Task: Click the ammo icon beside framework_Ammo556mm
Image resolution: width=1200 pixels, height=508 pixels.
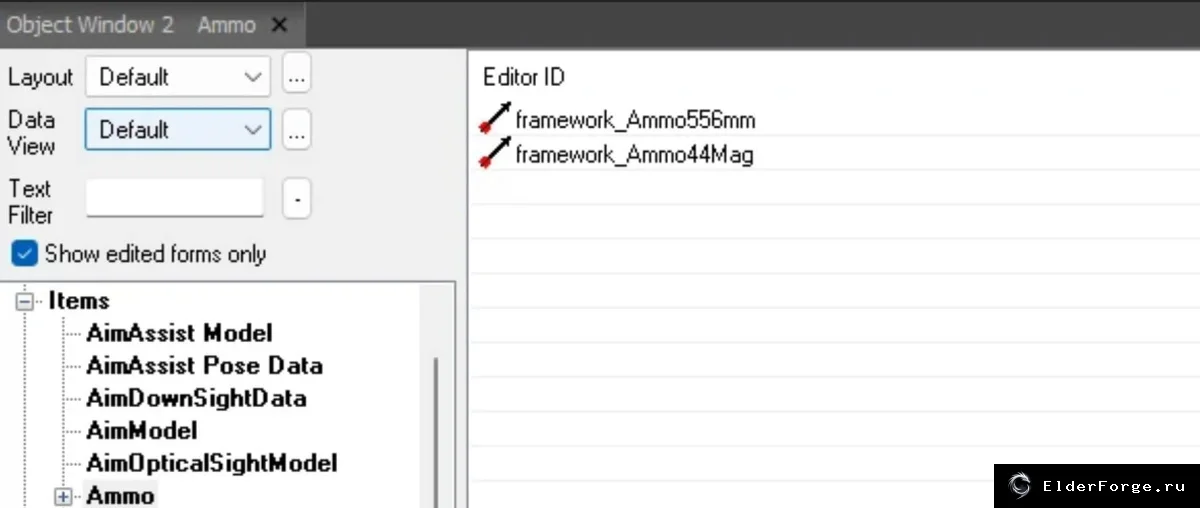Action: tap(496, 118)
